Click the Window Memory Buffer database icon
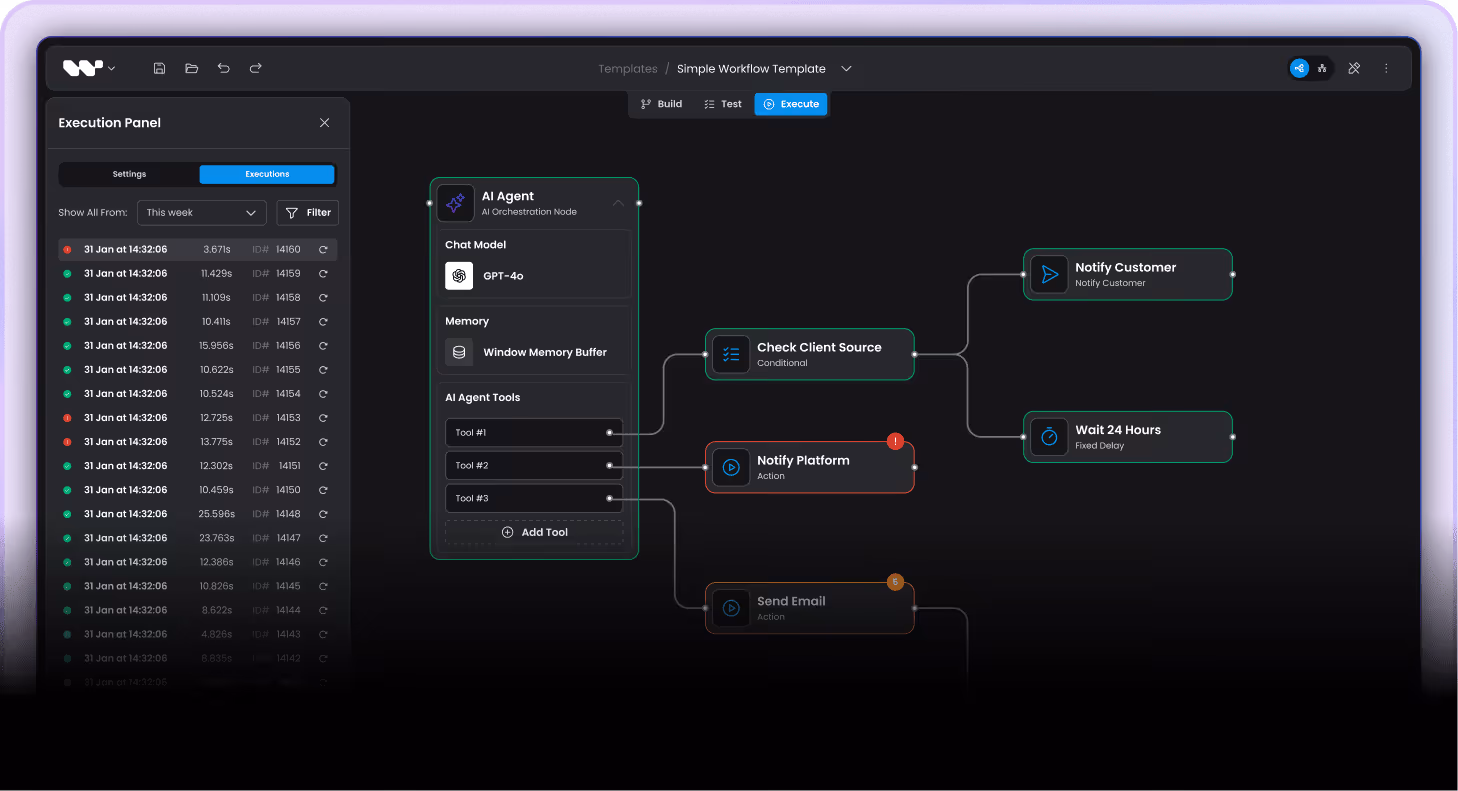 coord(458,352)
